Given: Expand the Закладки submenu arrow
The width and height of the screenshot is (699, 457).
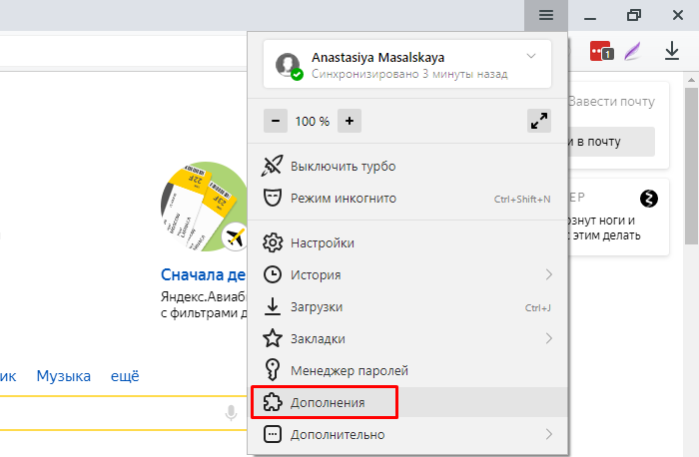Looking at the screenshot, I should pyautogui.click(x=548, y=338).
